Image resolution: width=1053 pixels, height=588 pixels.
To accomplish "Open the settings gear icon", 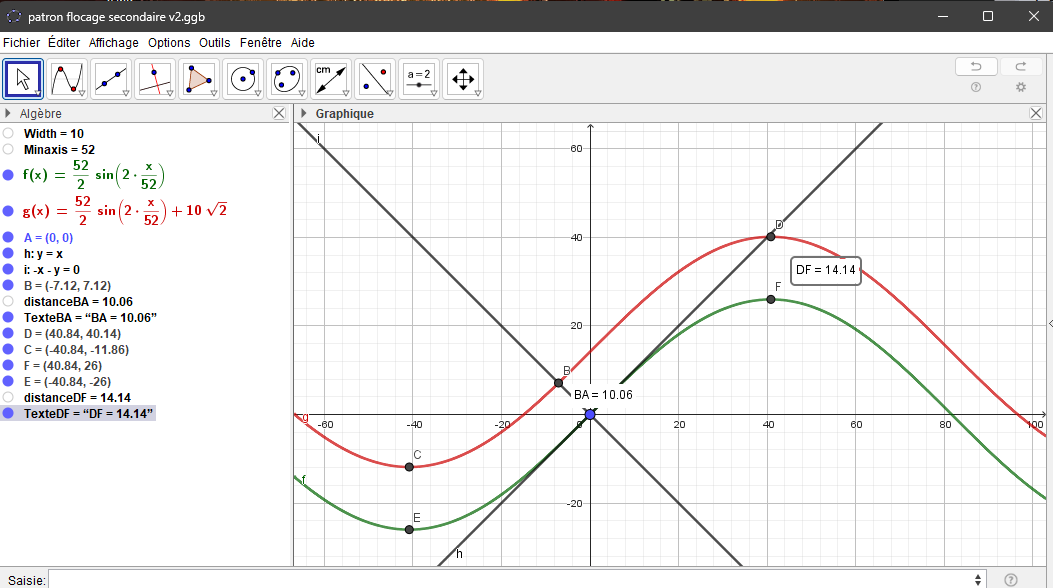I will pos(1021,87).
